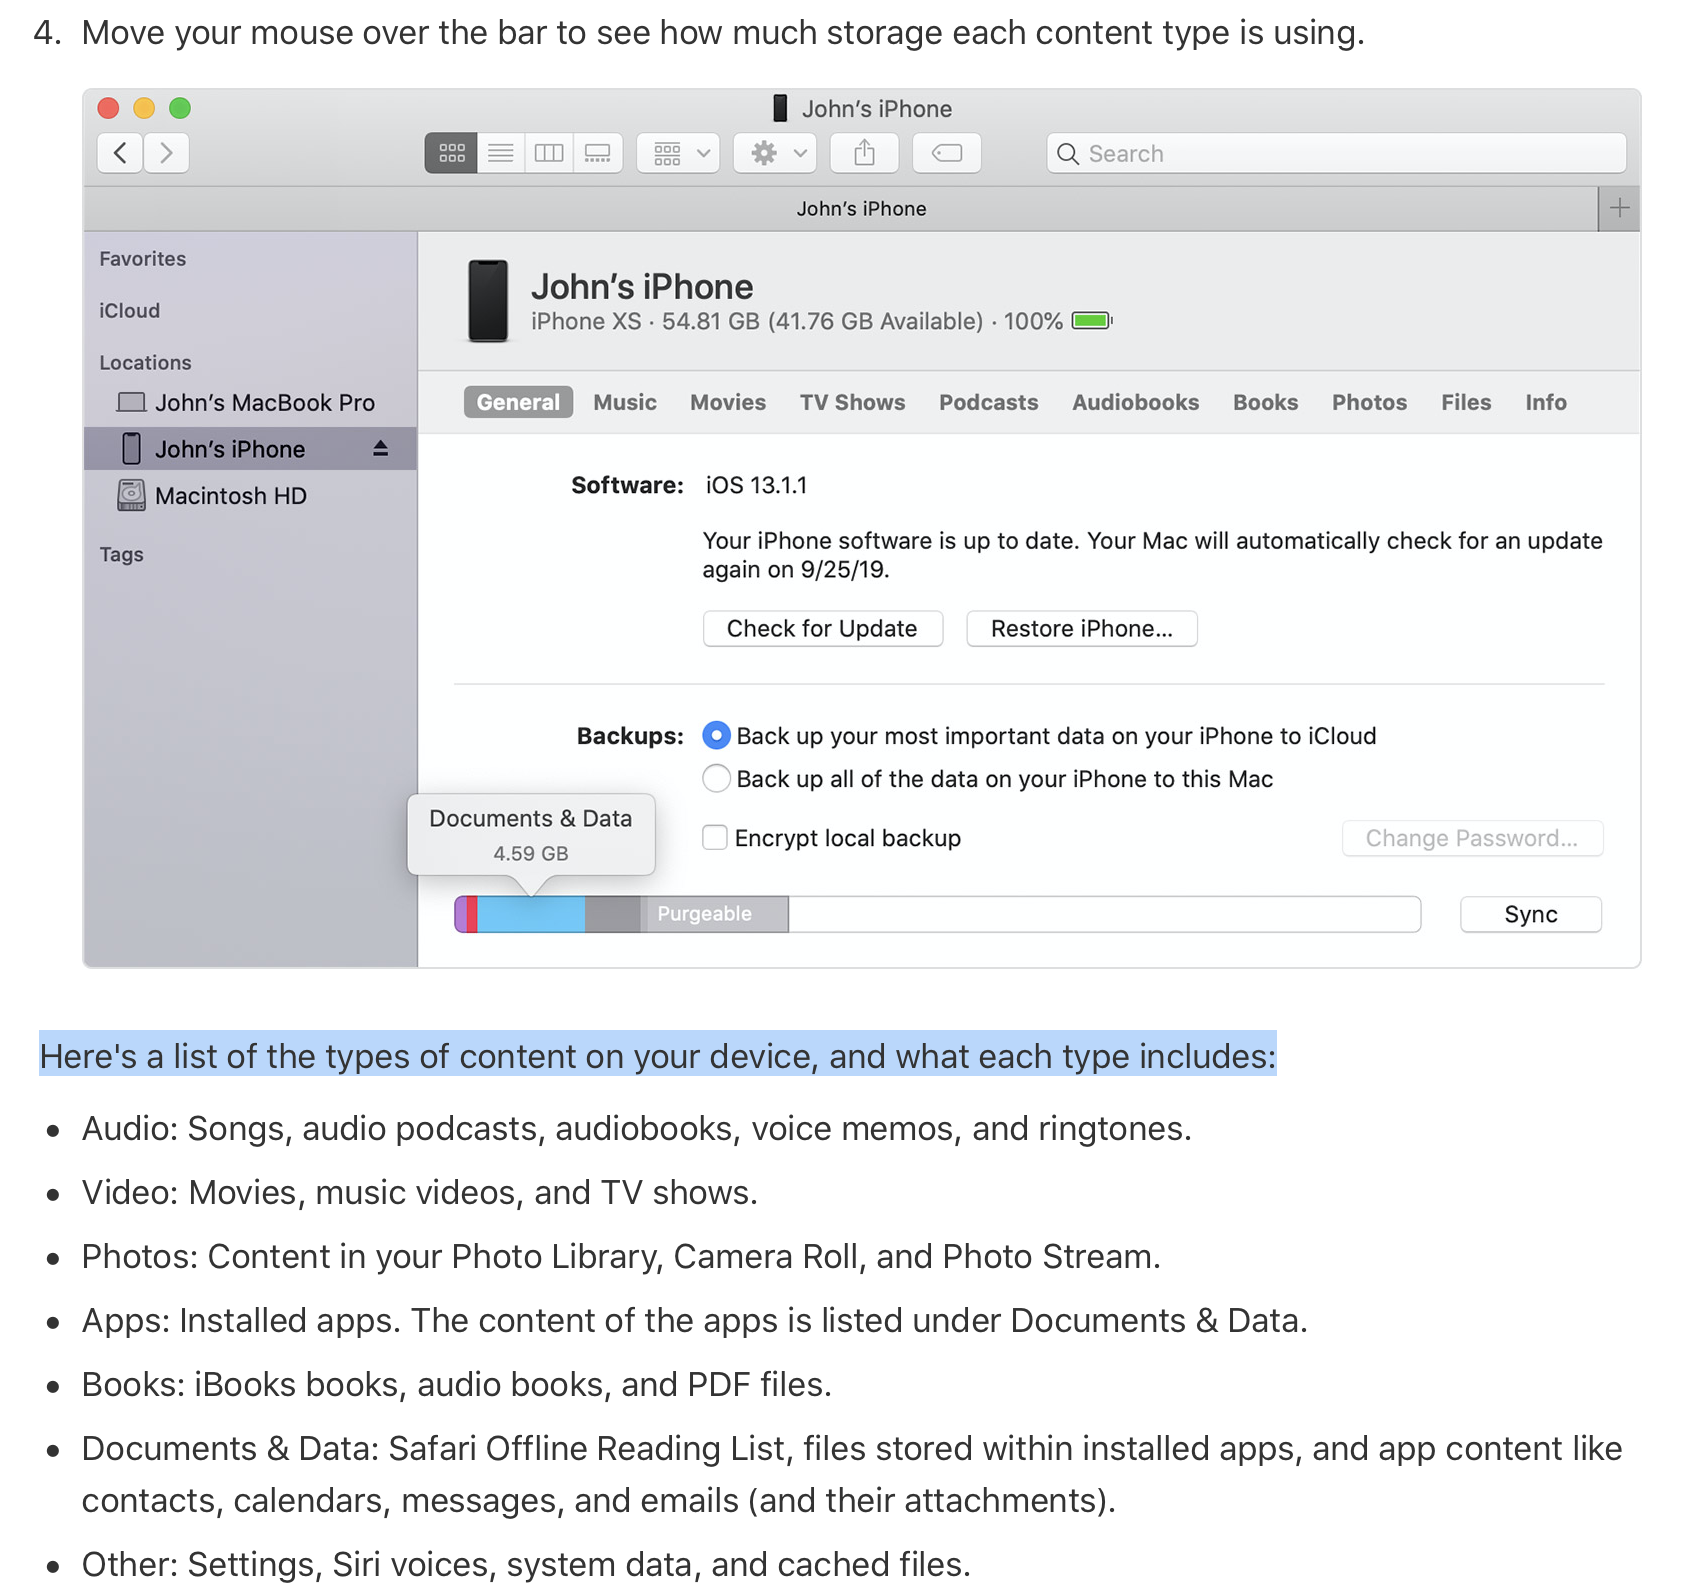Open the TV Shows tab
Image resolution: width=1684 pixels, height=1592 pixels.
852,402
